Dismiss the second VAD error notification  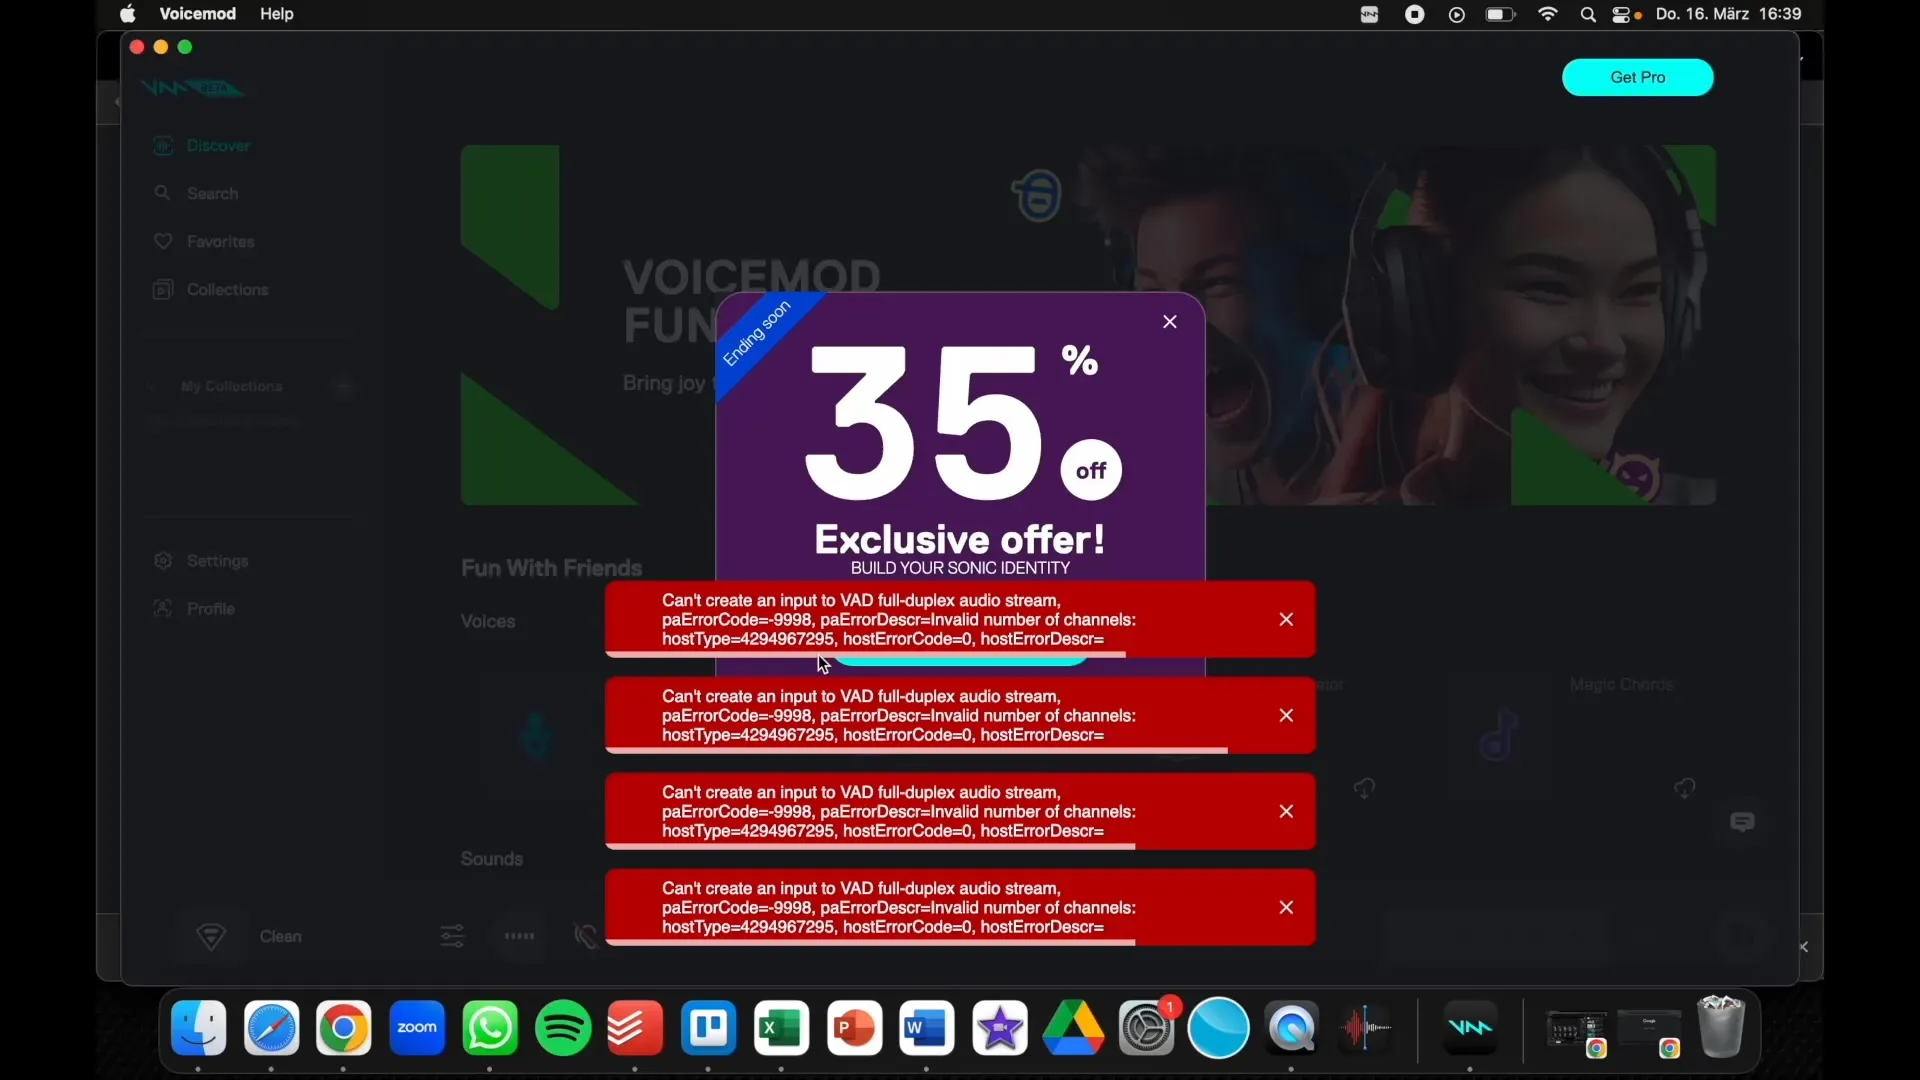pos(1286,715)
